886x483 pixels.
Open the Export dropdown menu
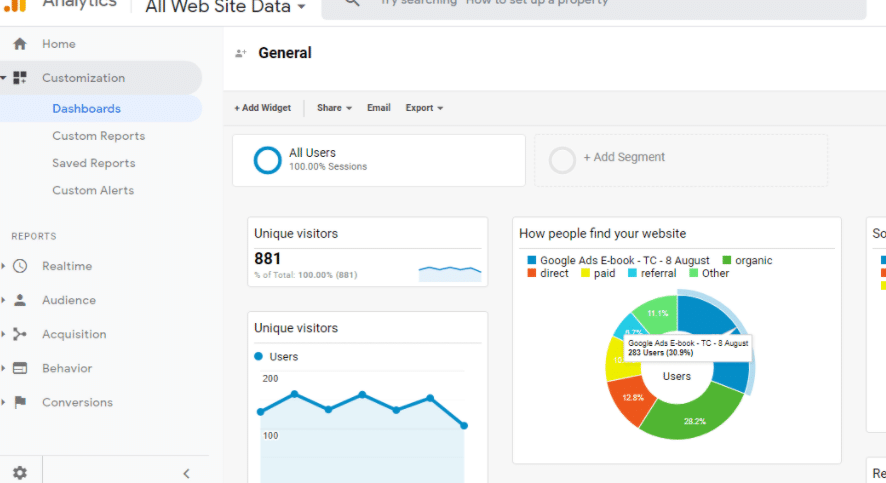[x=424, y=108]
